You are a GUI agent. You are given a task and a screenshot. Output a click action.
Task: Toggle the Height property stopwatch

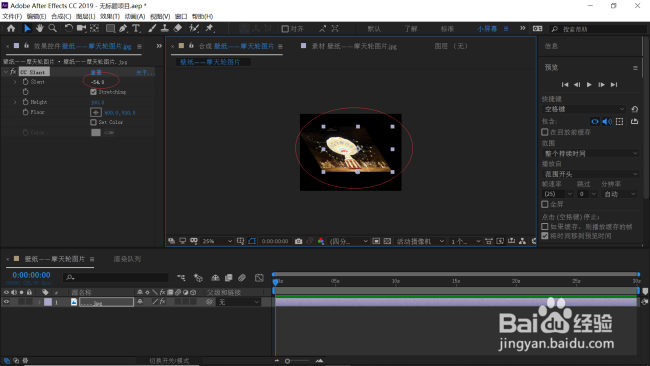click(x=25, y=102)
